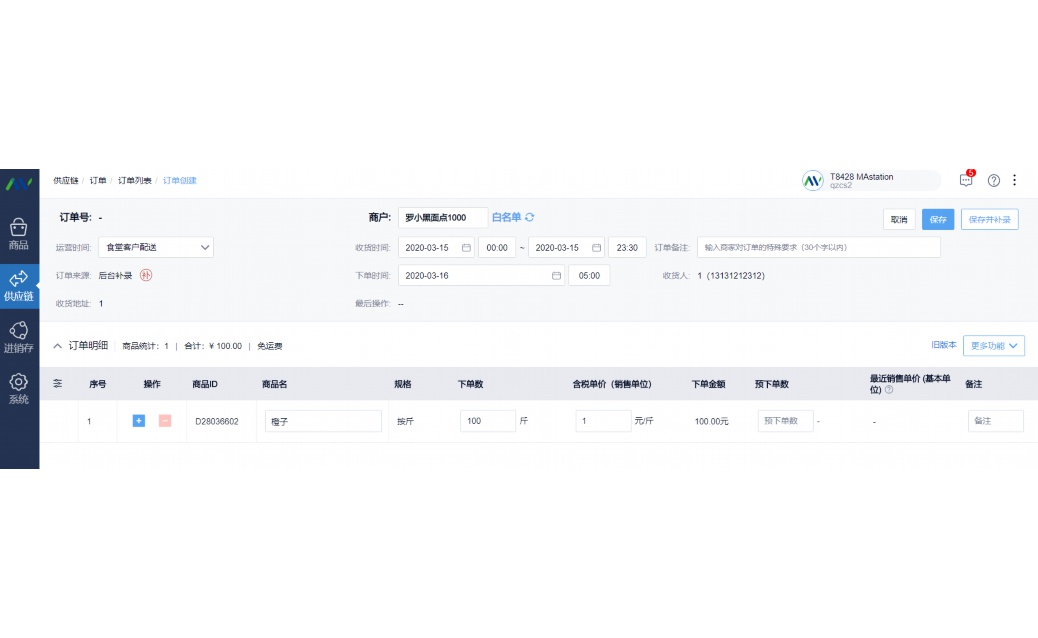This screenshot has height=638, width=1038.
Task: Collapse the 订单明细 section
Action: pos(58,346)
